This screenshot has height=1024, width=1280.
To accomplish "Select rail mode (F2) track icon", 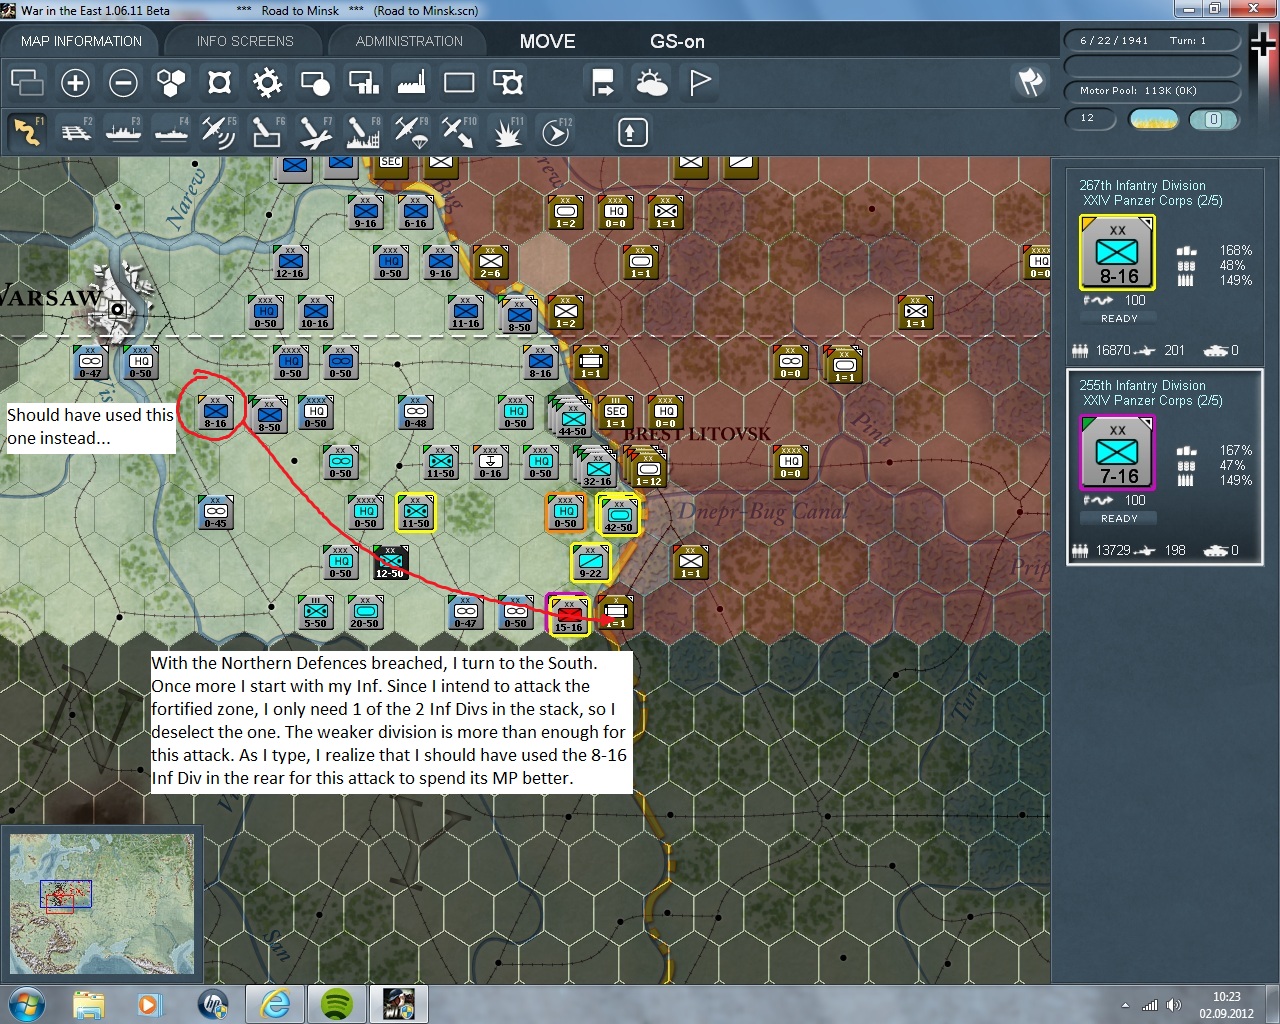I will (76, 132).
